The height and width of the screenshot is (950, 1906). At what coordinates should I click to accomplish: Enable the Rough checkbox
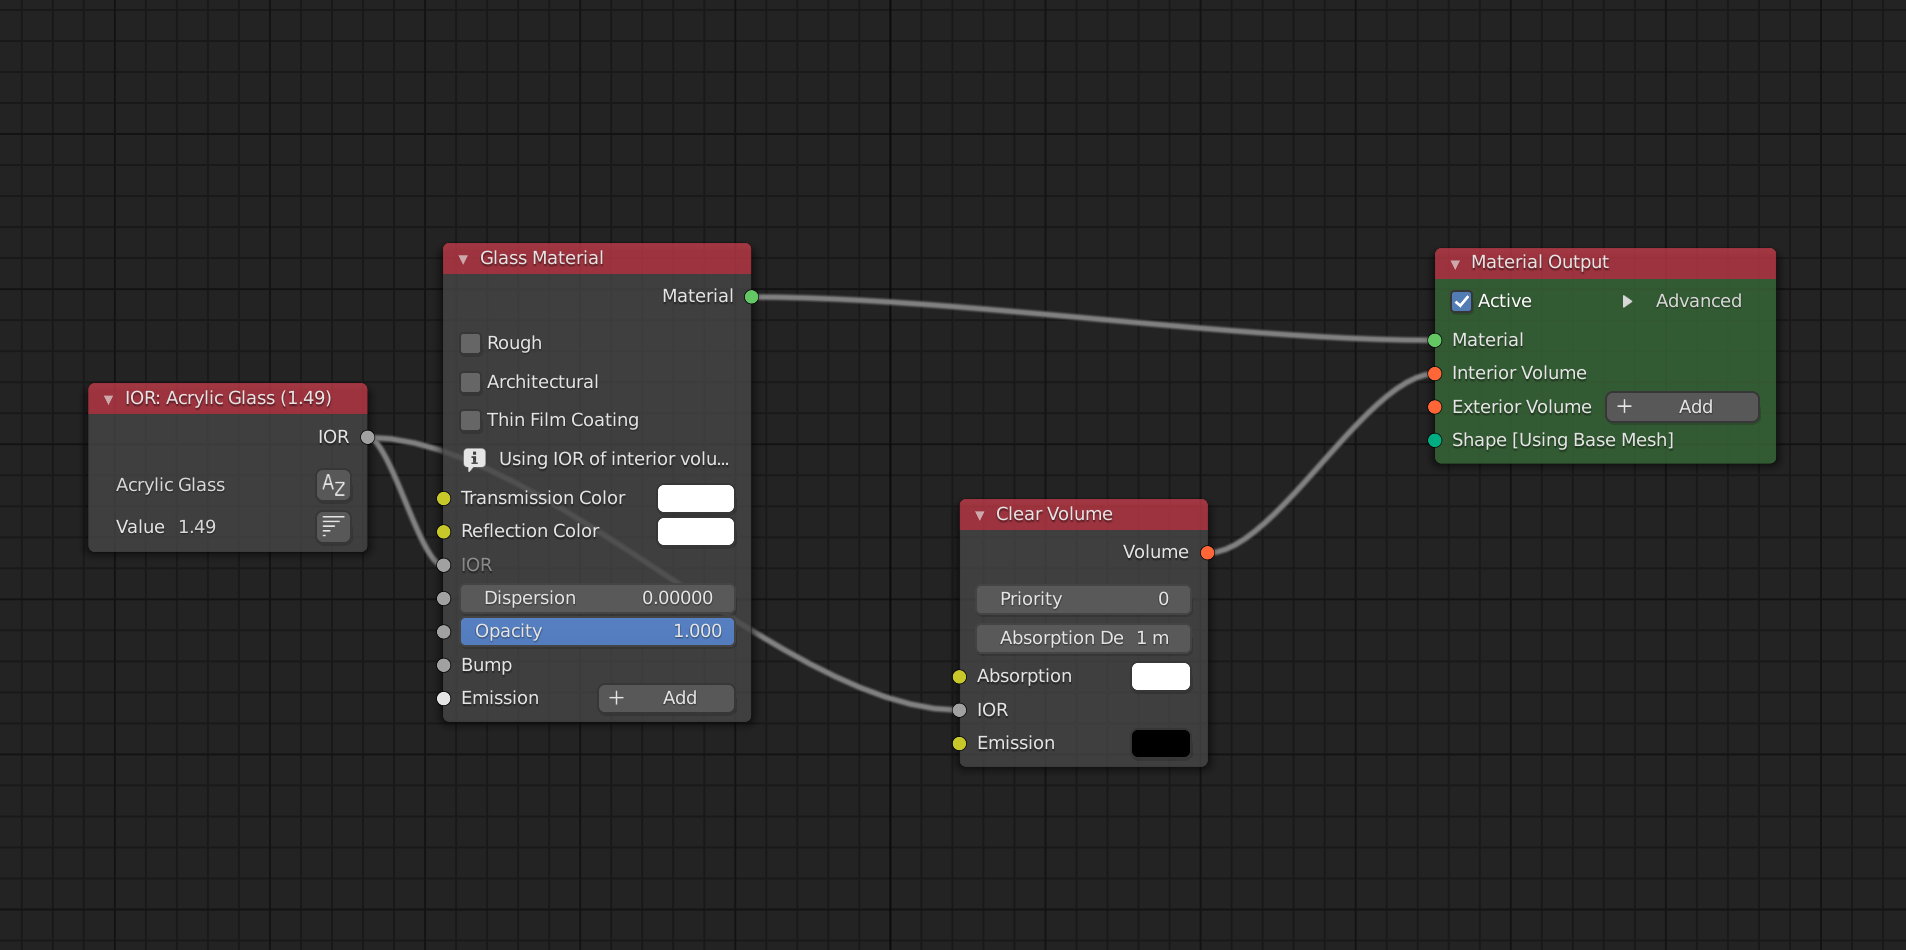coord(470,343)
